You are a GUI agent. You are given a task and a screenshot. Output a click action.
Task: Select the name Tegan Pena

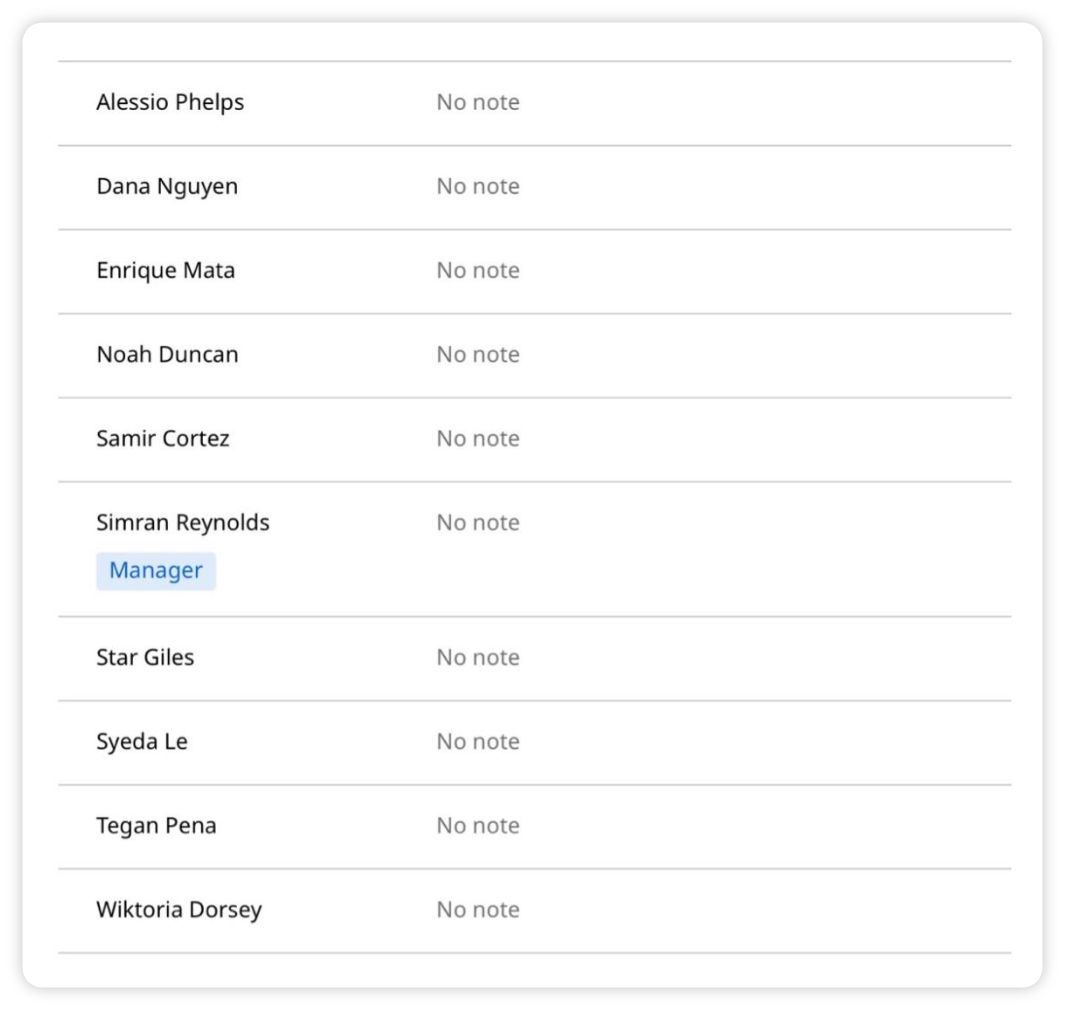[x=156, y=827]
